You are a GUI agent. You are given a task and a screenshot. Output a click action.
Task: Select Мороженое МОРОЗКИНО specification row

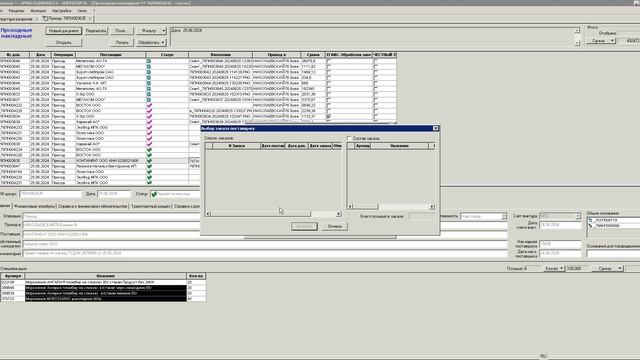[103, 299]
